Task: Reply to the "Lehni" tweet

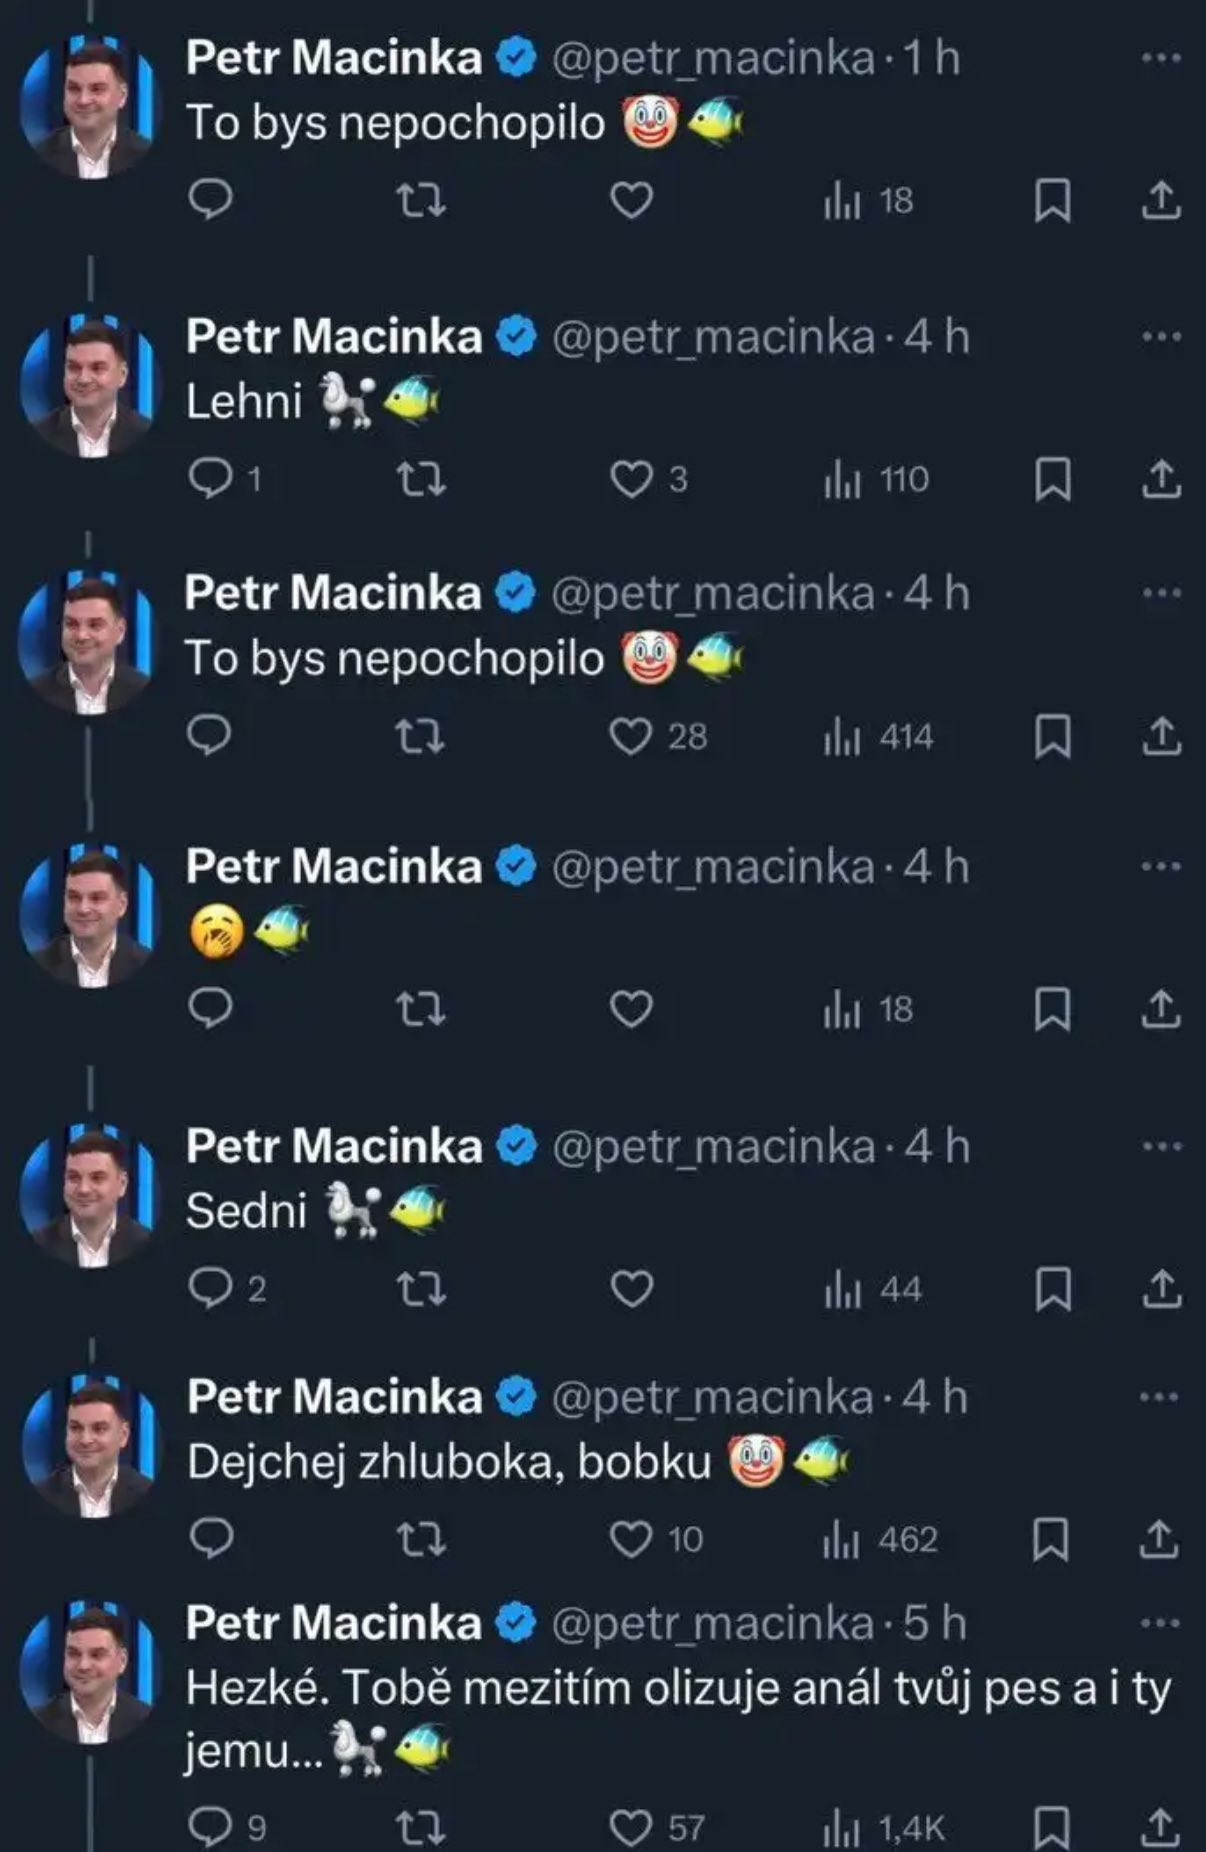Action: point(211,480)
